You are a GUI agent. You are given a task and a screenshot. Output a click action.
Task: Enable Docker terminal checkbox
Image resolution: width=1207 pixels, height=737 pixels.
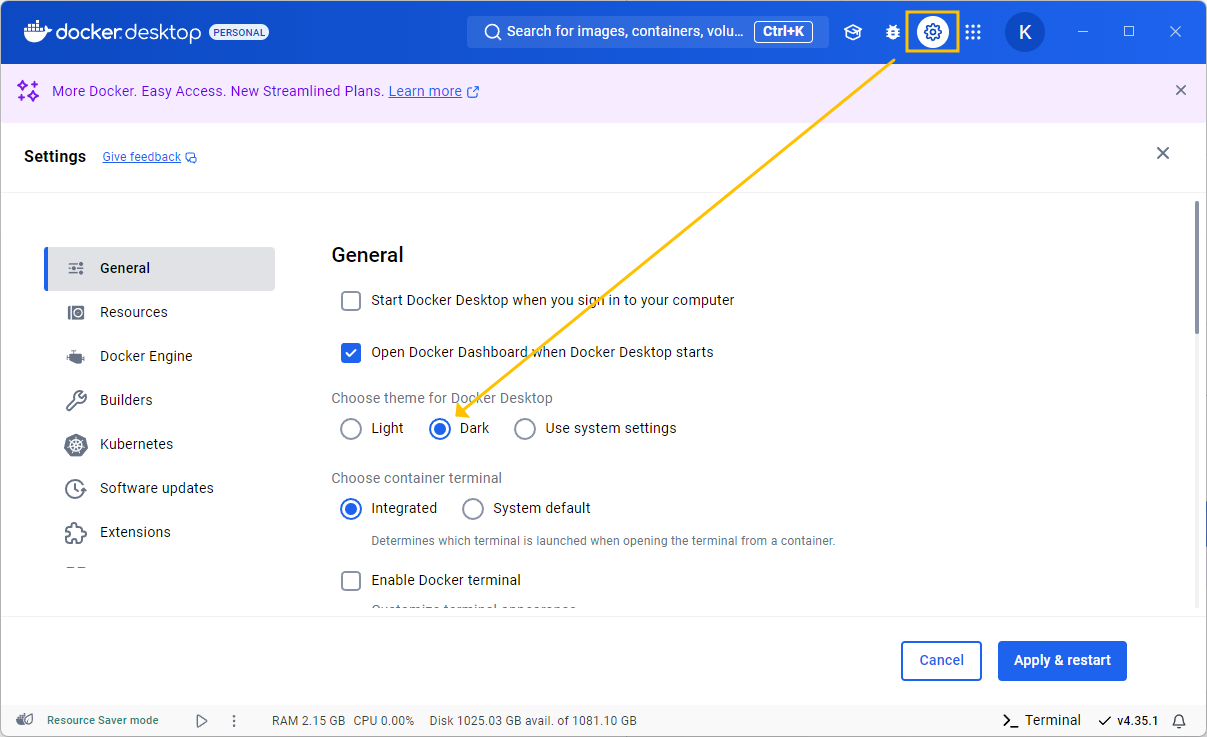(x=351, y=580)
